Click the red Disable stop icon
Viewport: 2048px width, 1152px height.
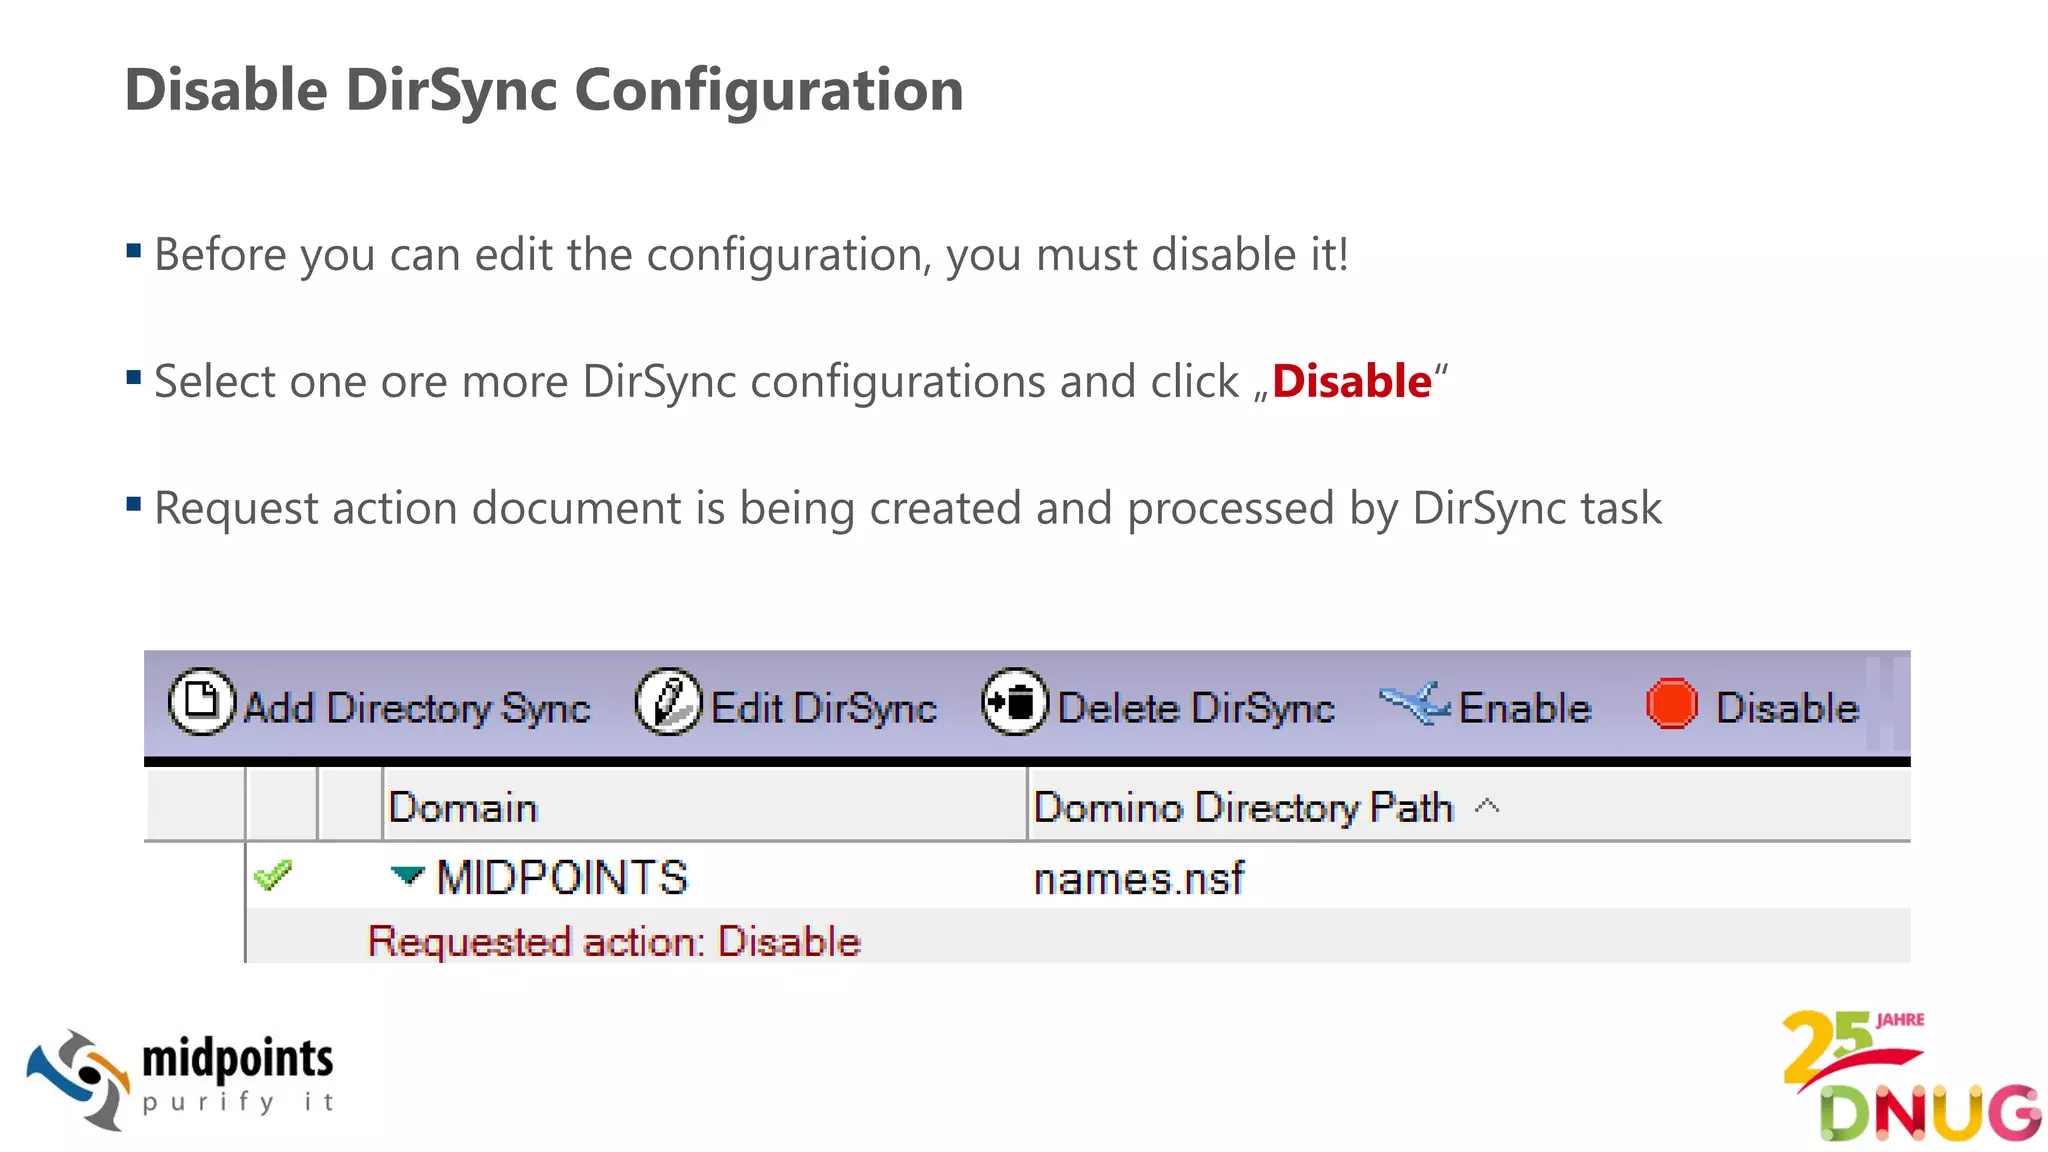coord(1671,704)
